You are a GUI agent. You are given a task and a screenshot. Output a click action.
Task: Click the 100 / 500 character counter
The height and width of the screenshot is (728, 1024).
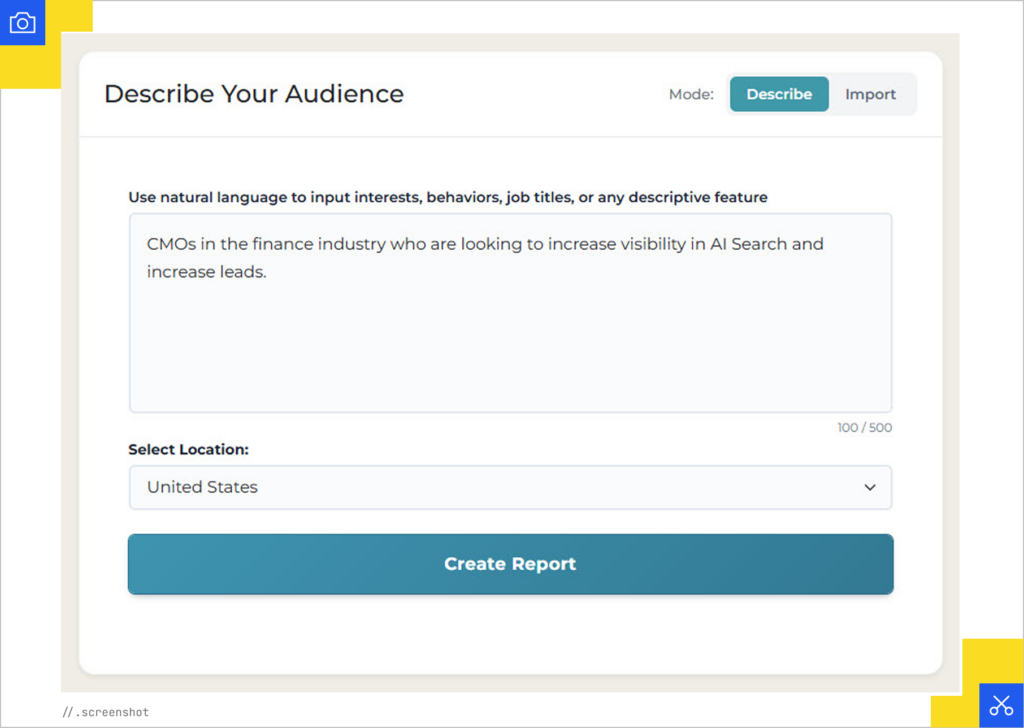pyautogui.click(x=865, y=428)
